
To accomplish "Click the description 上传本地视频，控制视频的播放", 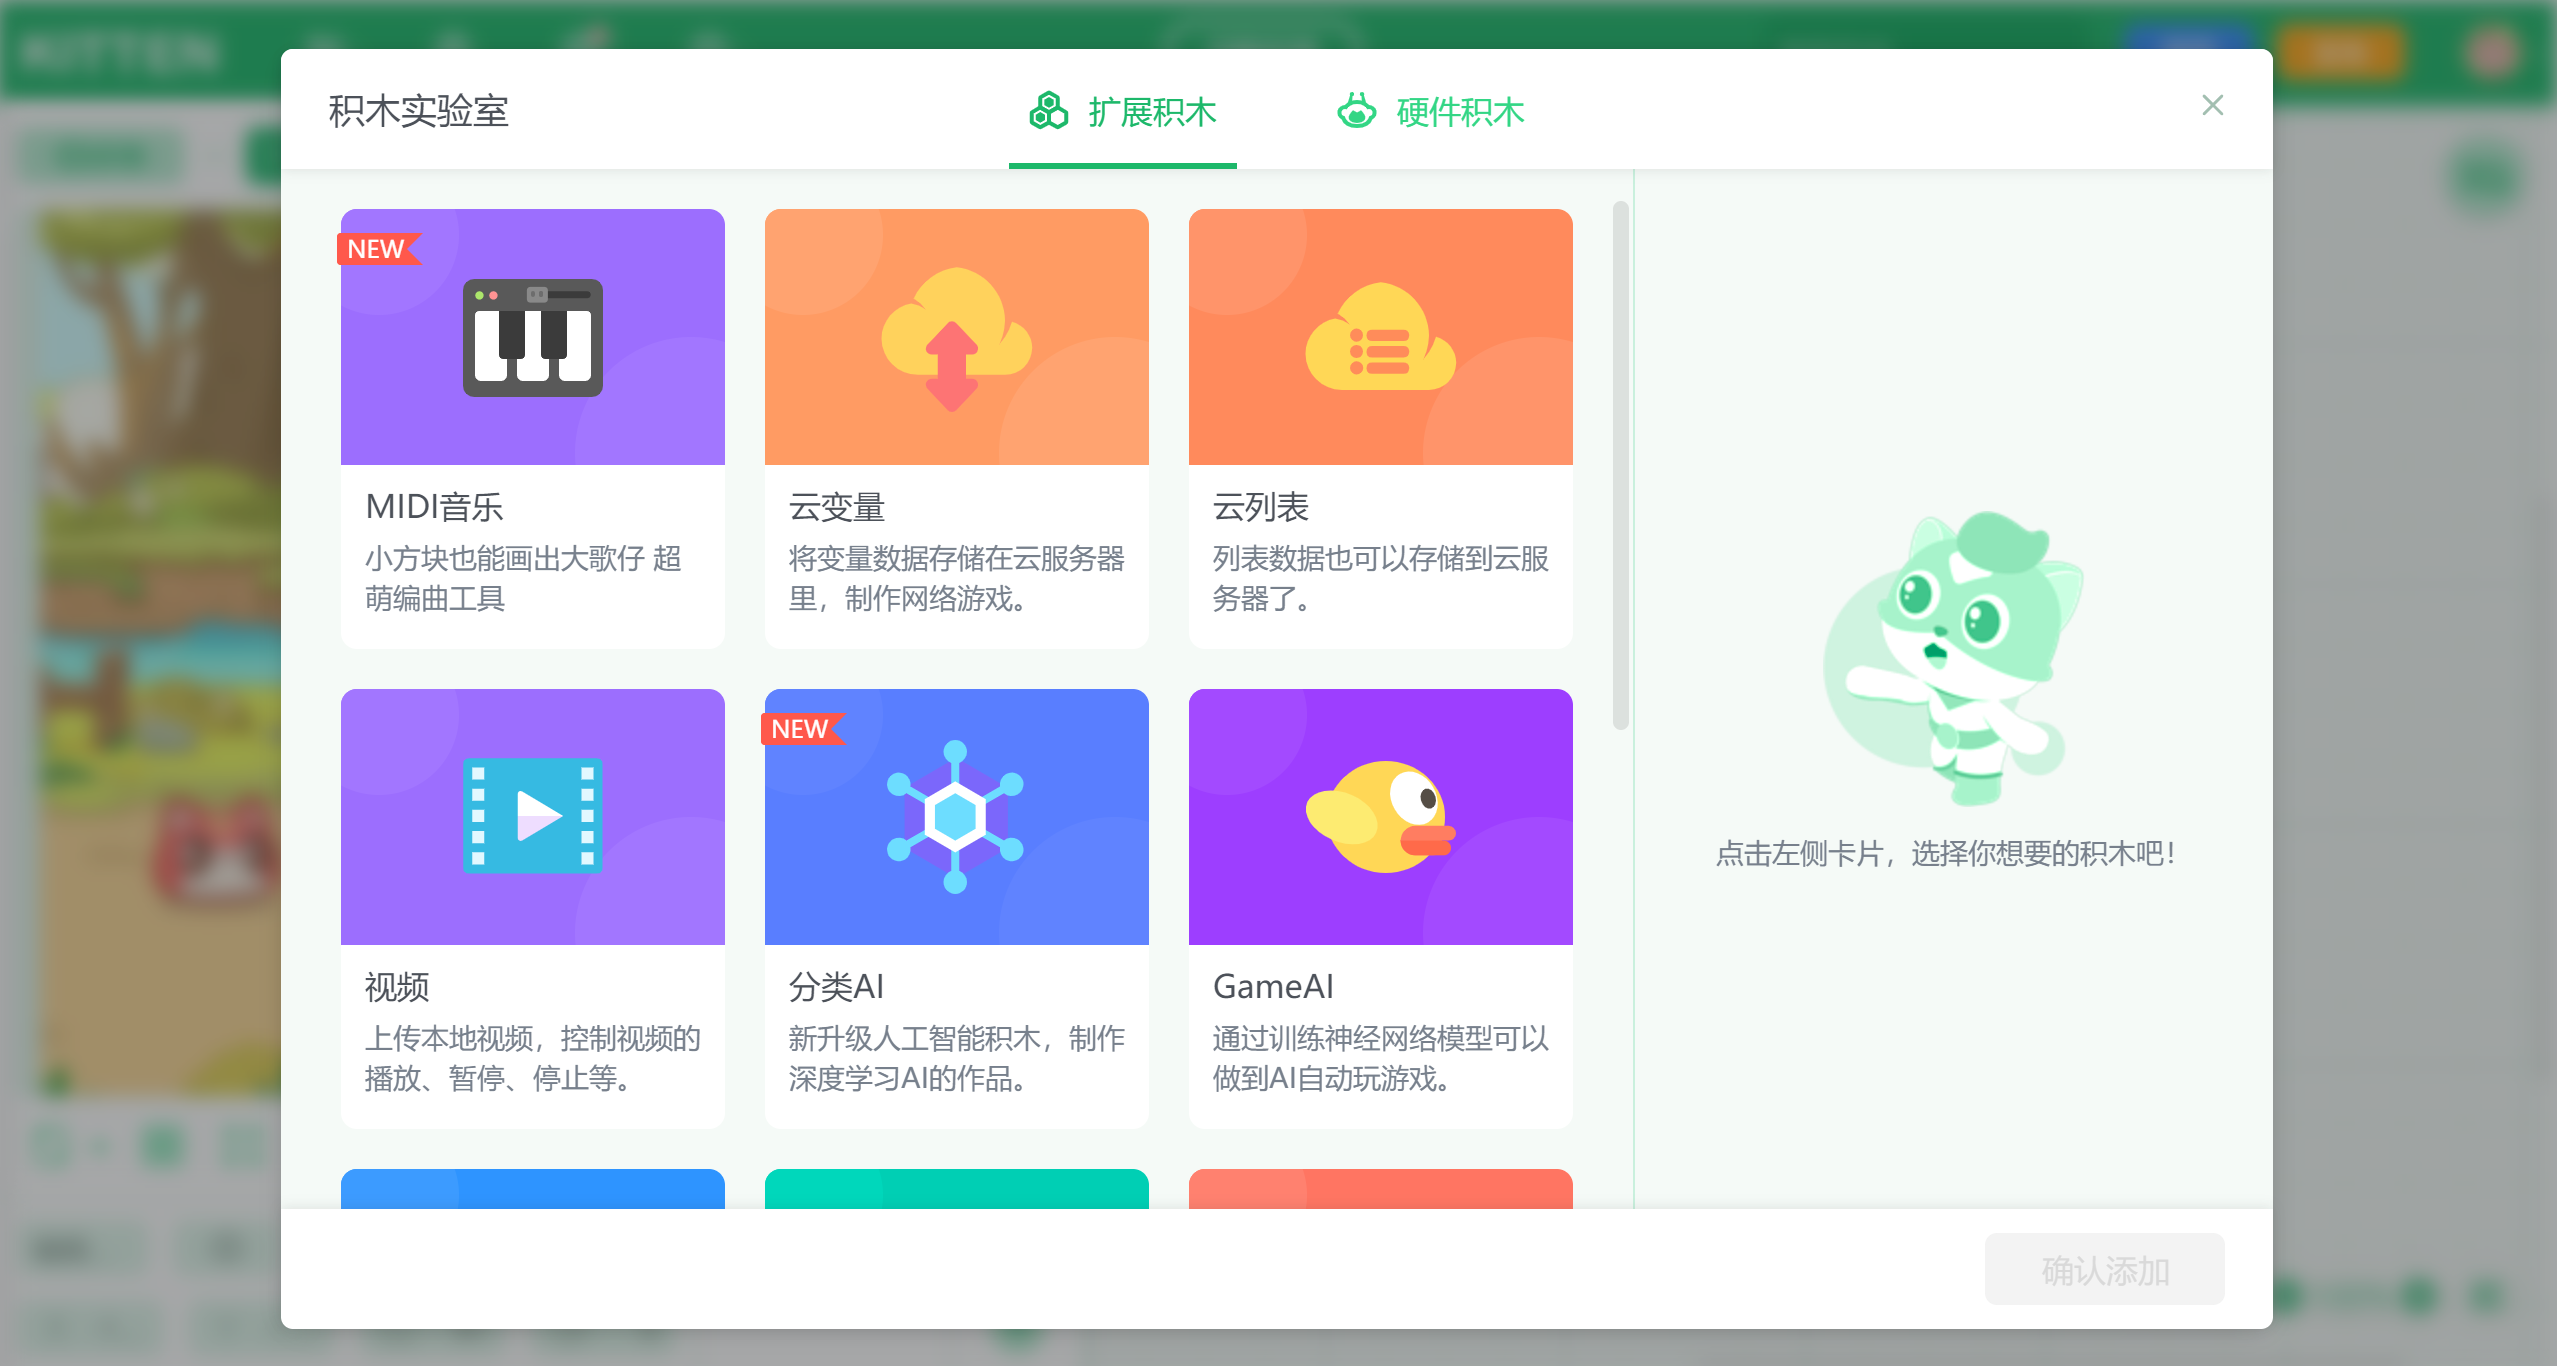I will click(x=533, y=1058).
